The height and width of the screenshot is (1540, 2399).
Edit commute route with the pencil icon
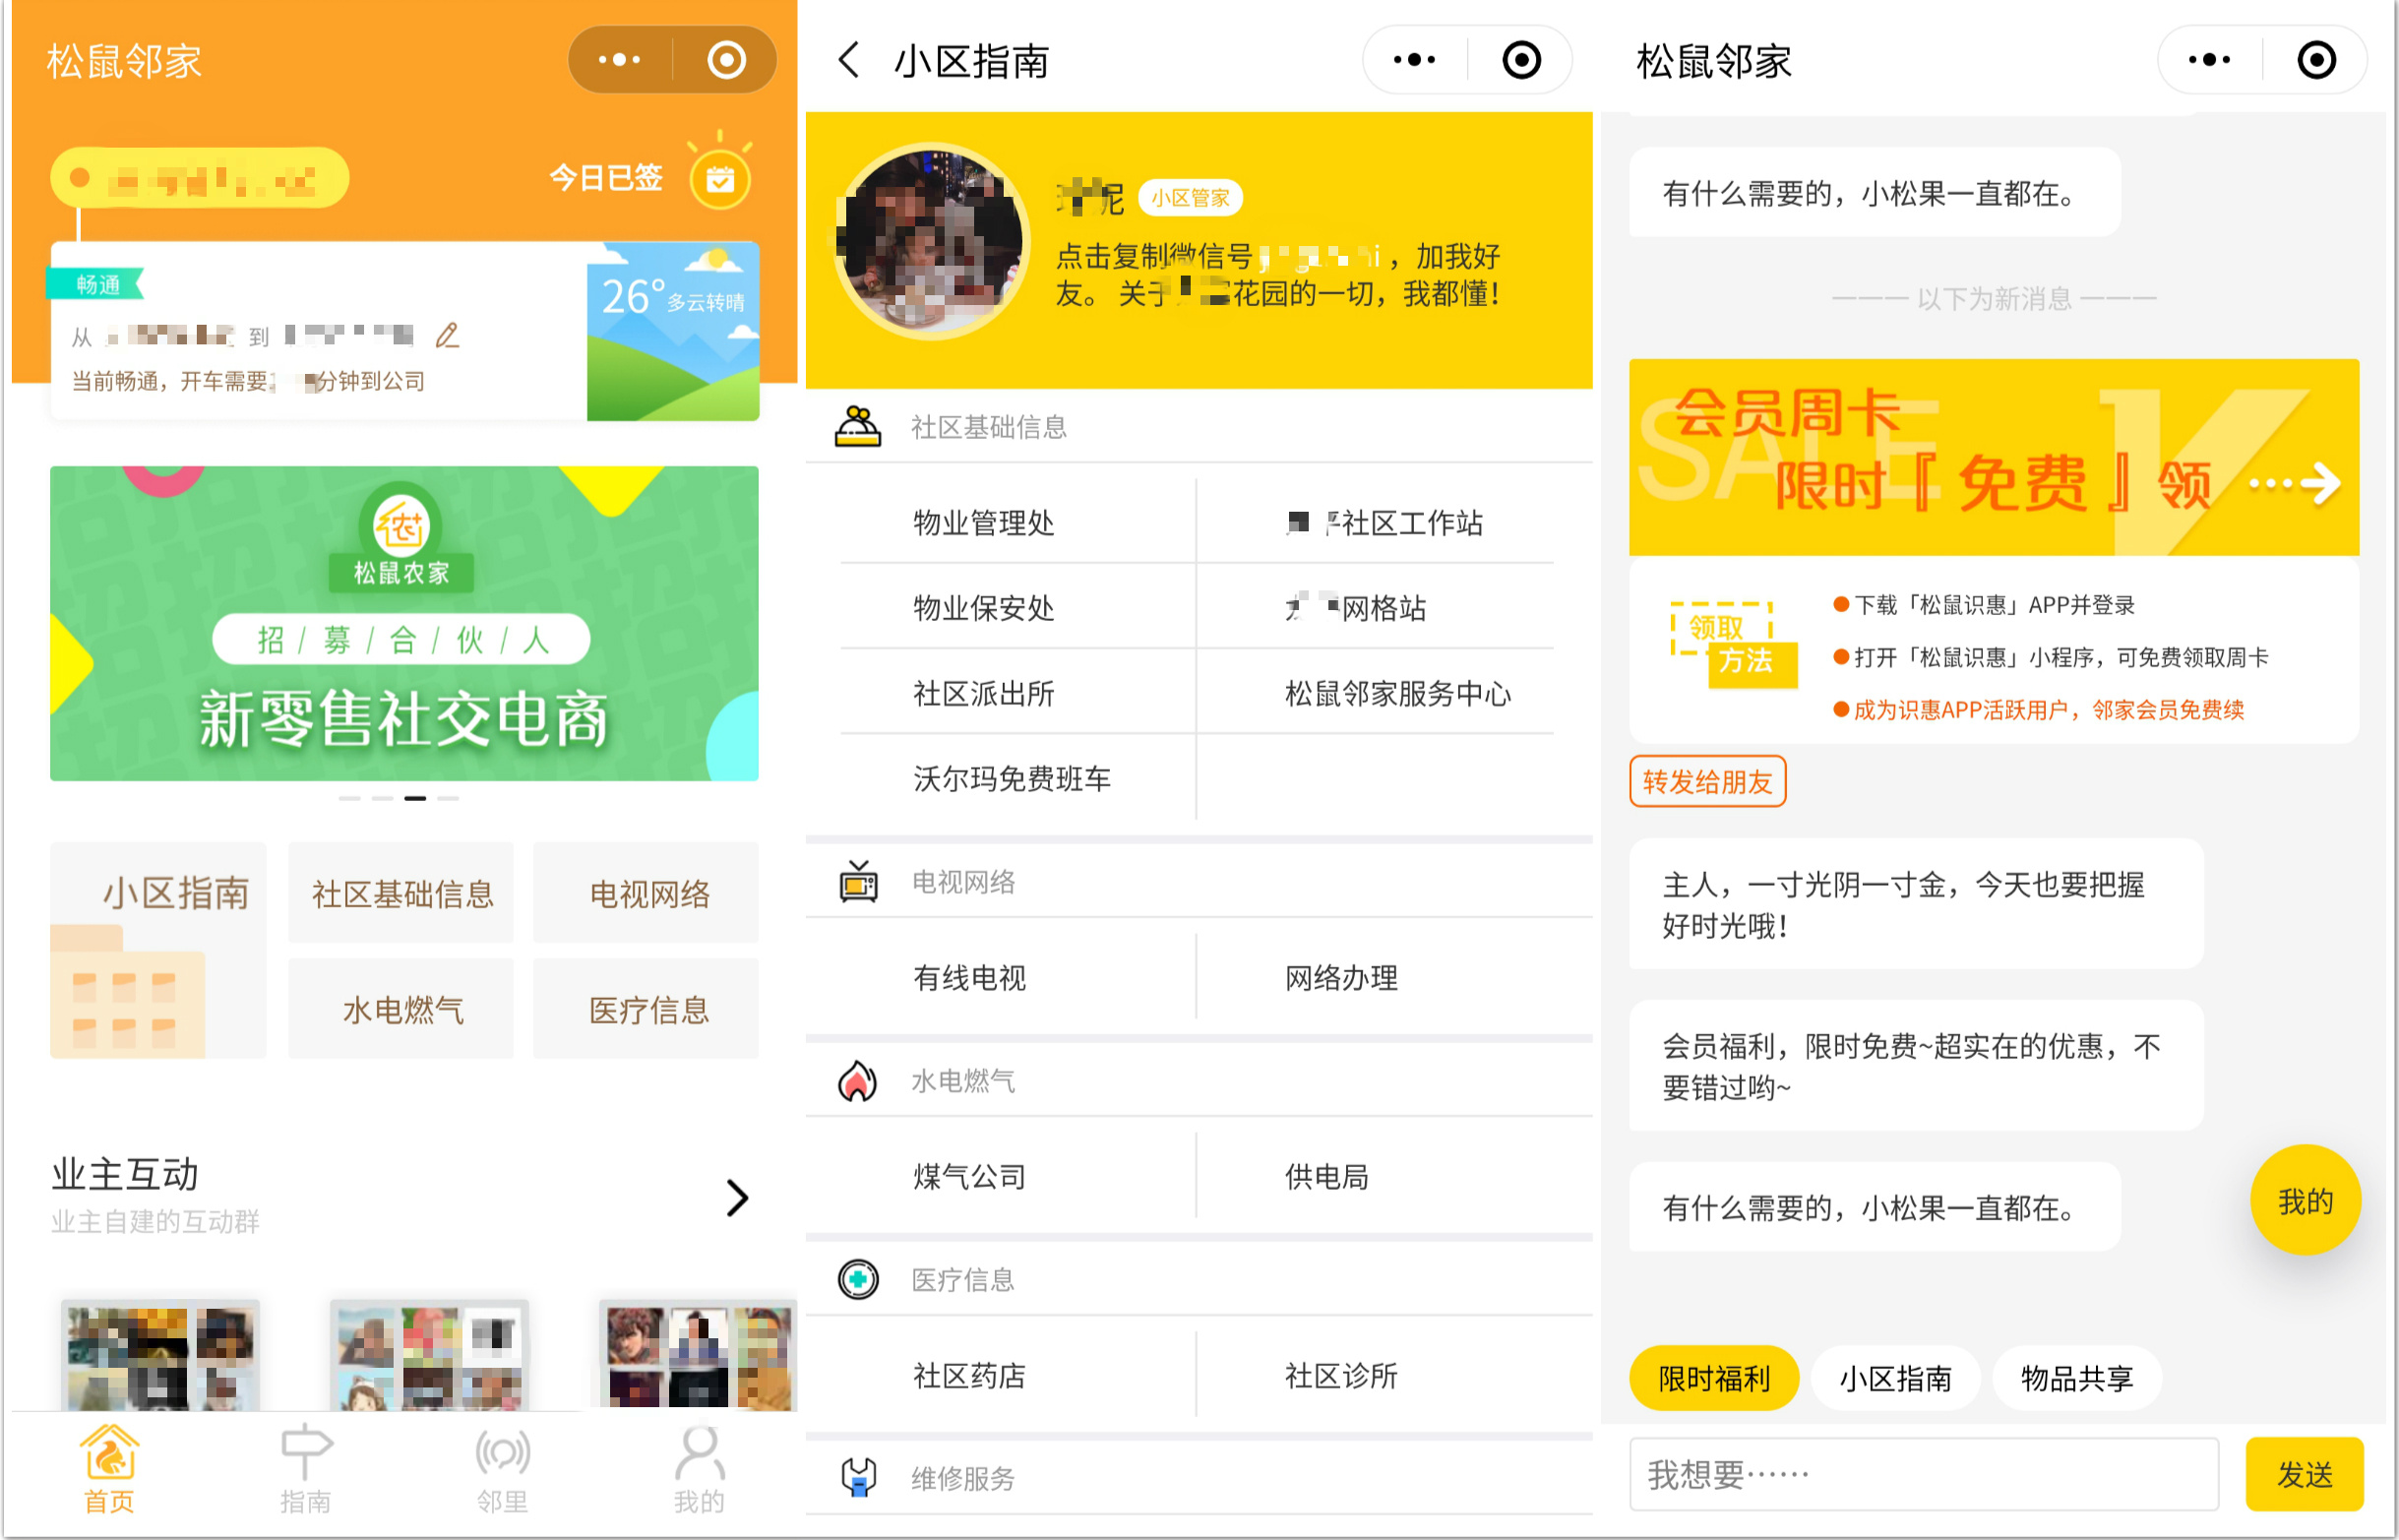[x=447, y=336]
